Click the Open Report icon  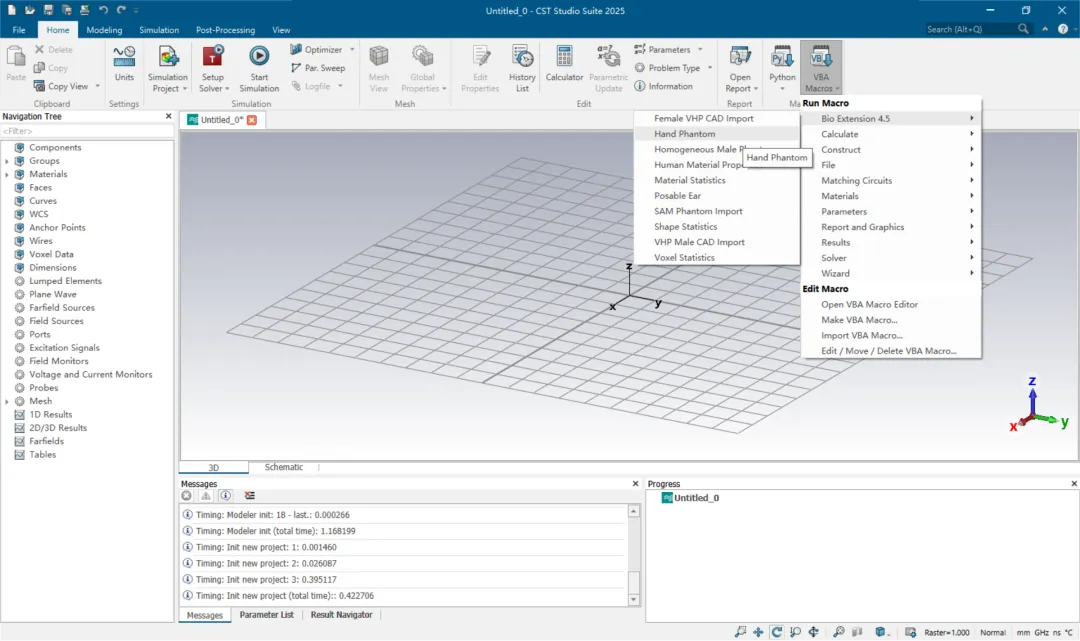pos(740,57)
